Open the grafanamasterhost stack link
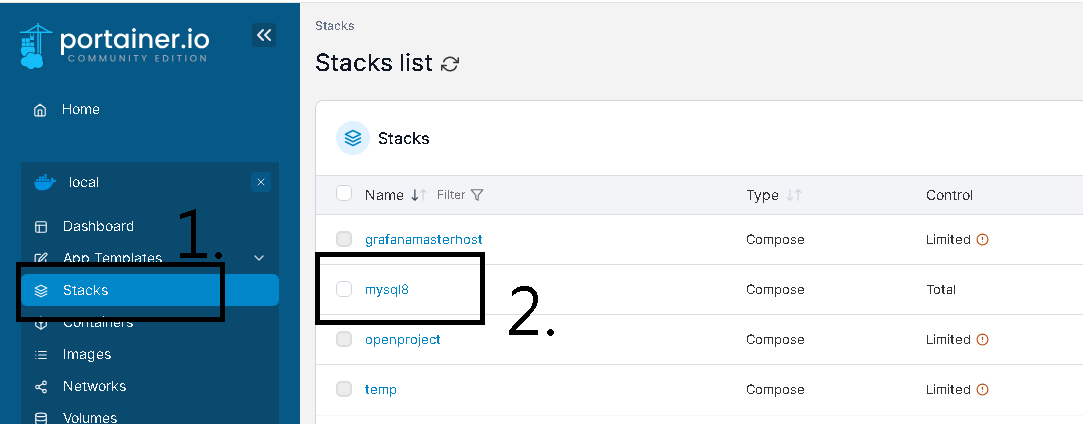 point(423,240)
